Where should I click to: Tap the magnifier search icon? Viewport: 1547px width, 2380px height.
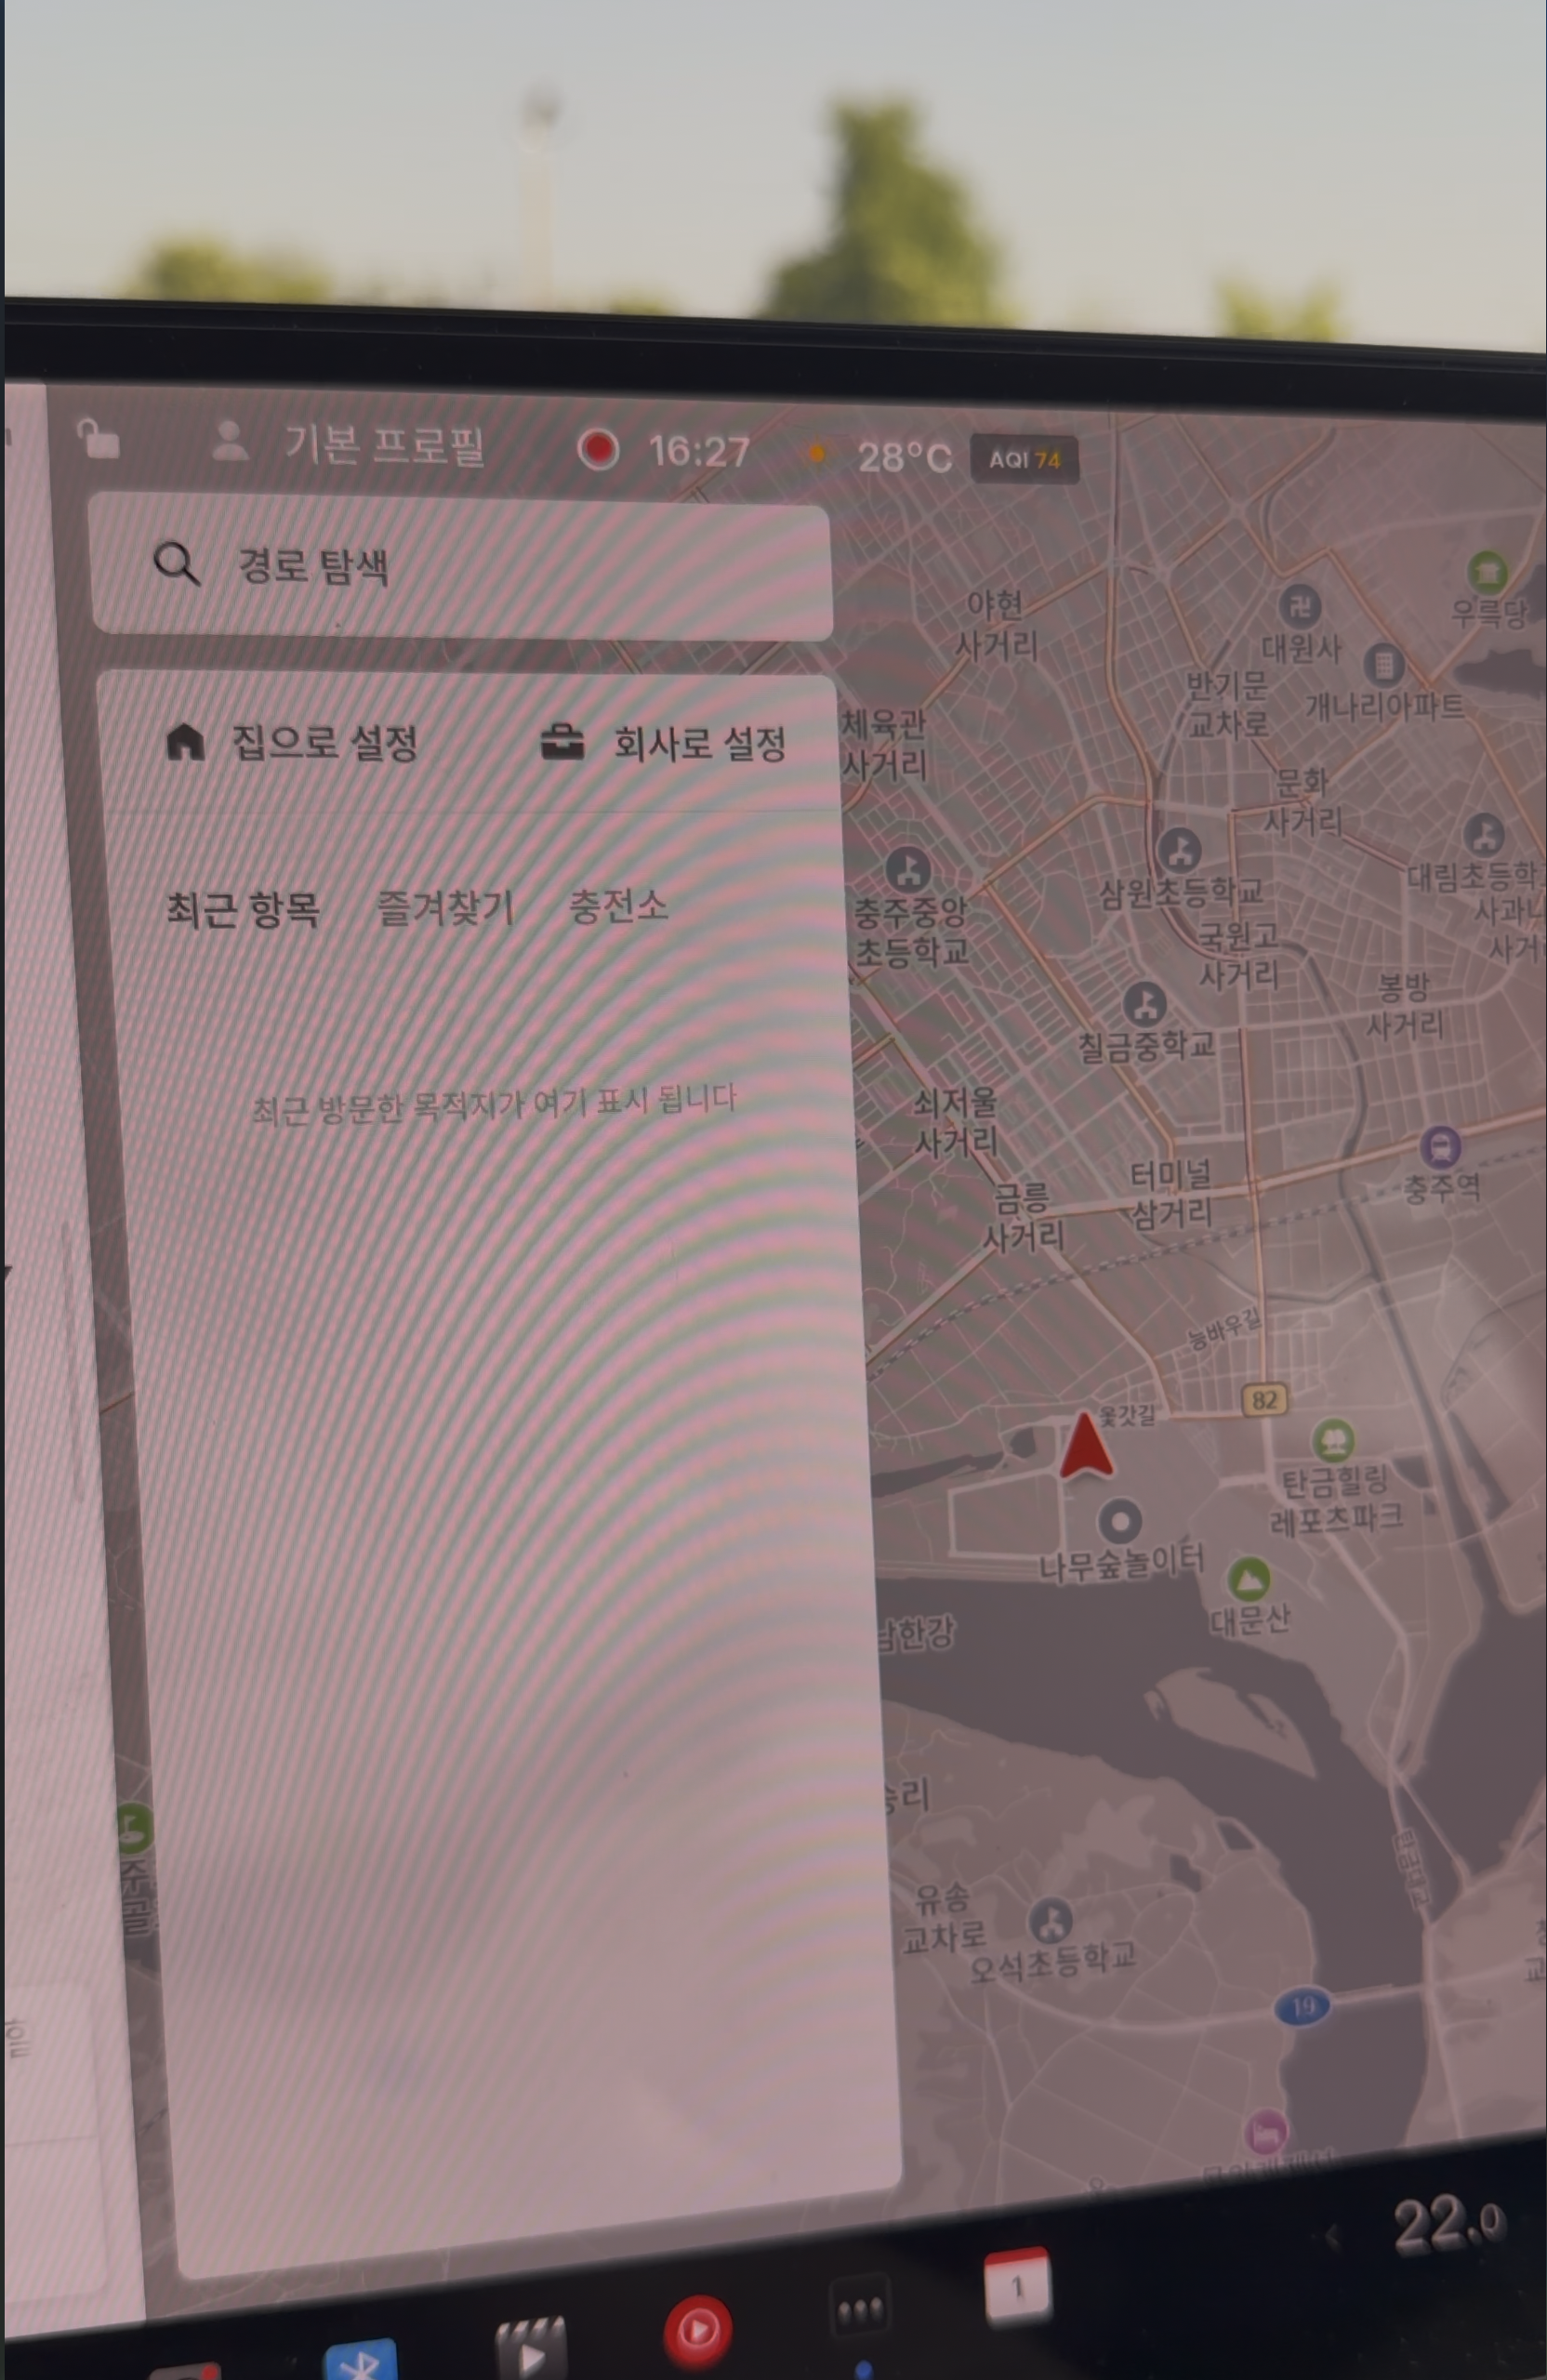[176, 564]
